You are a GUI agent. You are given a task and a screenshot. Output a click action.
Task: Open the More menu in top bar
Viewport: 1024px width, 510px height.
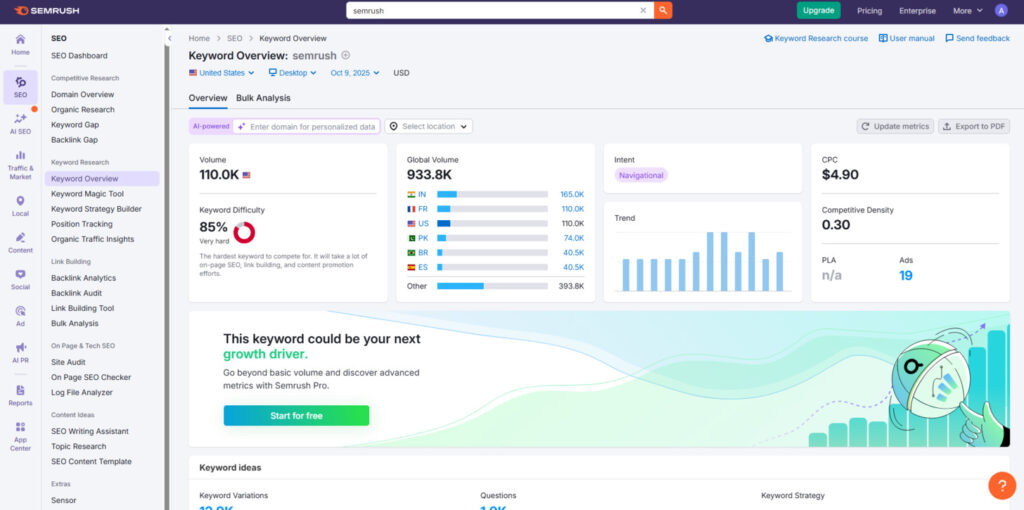(966, 11)
